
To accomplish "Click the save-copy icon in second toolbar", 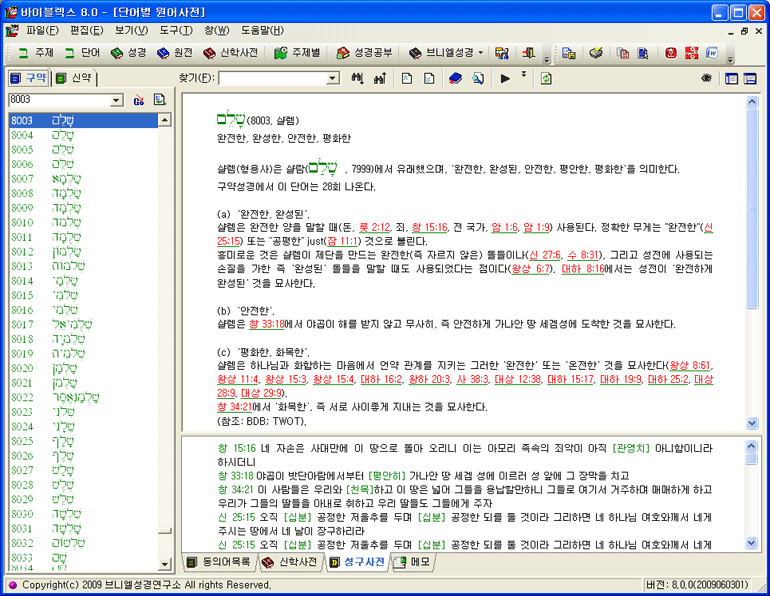I will pyautogui.click(x=569, y=53).
